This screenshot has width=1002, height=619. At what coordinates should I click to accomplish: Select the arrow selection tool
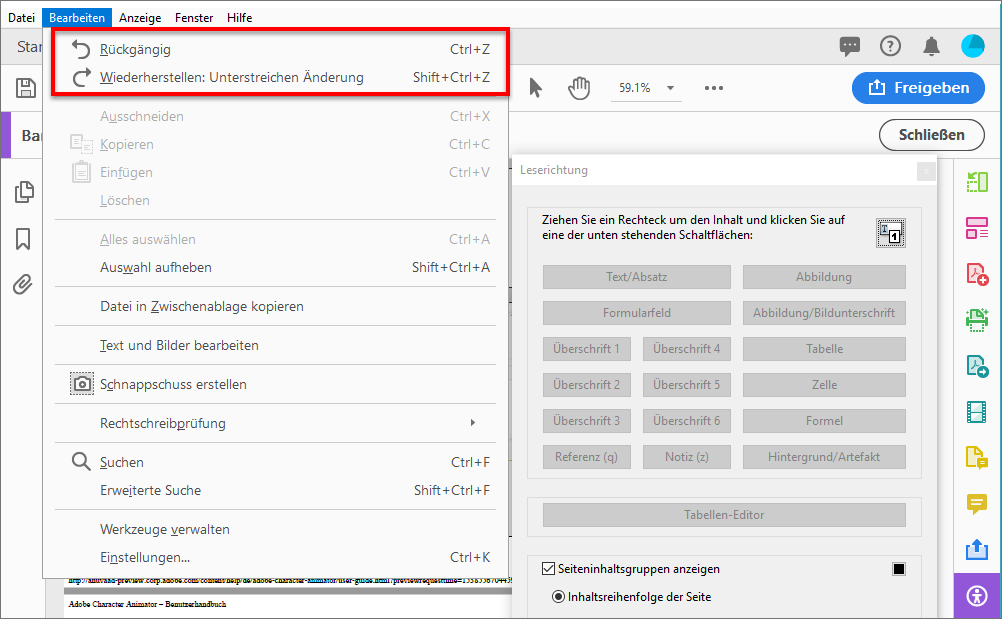(x=535, y=88)
